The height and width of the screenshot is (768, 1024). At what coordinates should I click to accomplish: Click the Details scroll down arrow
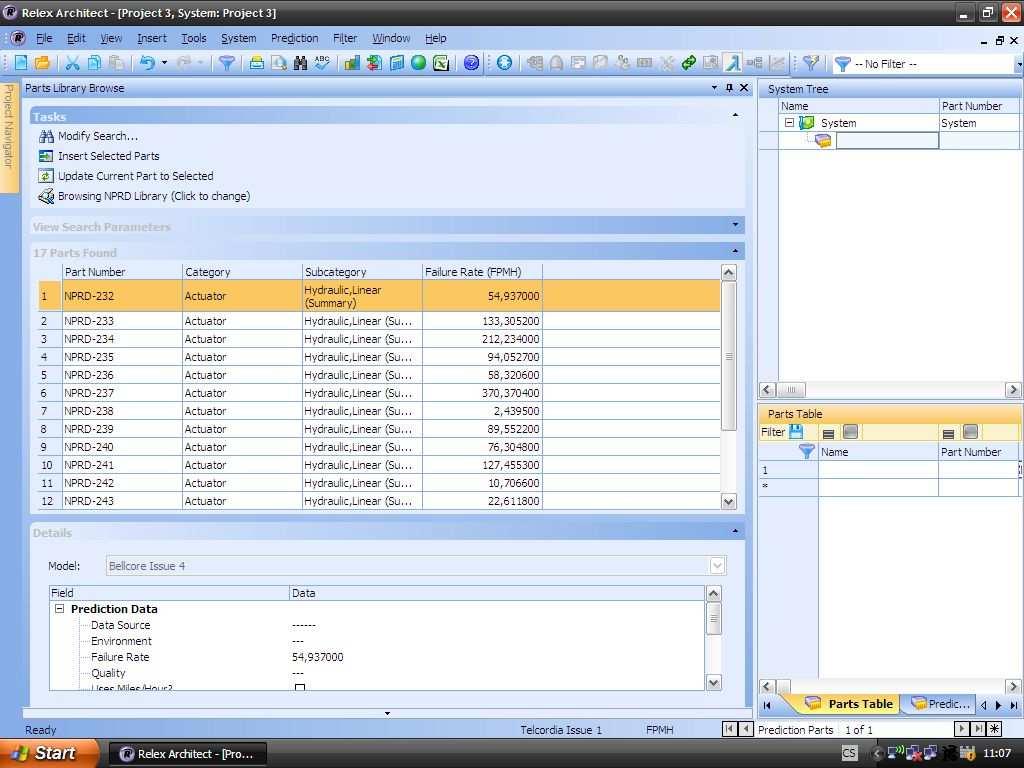tap(714, 682)
